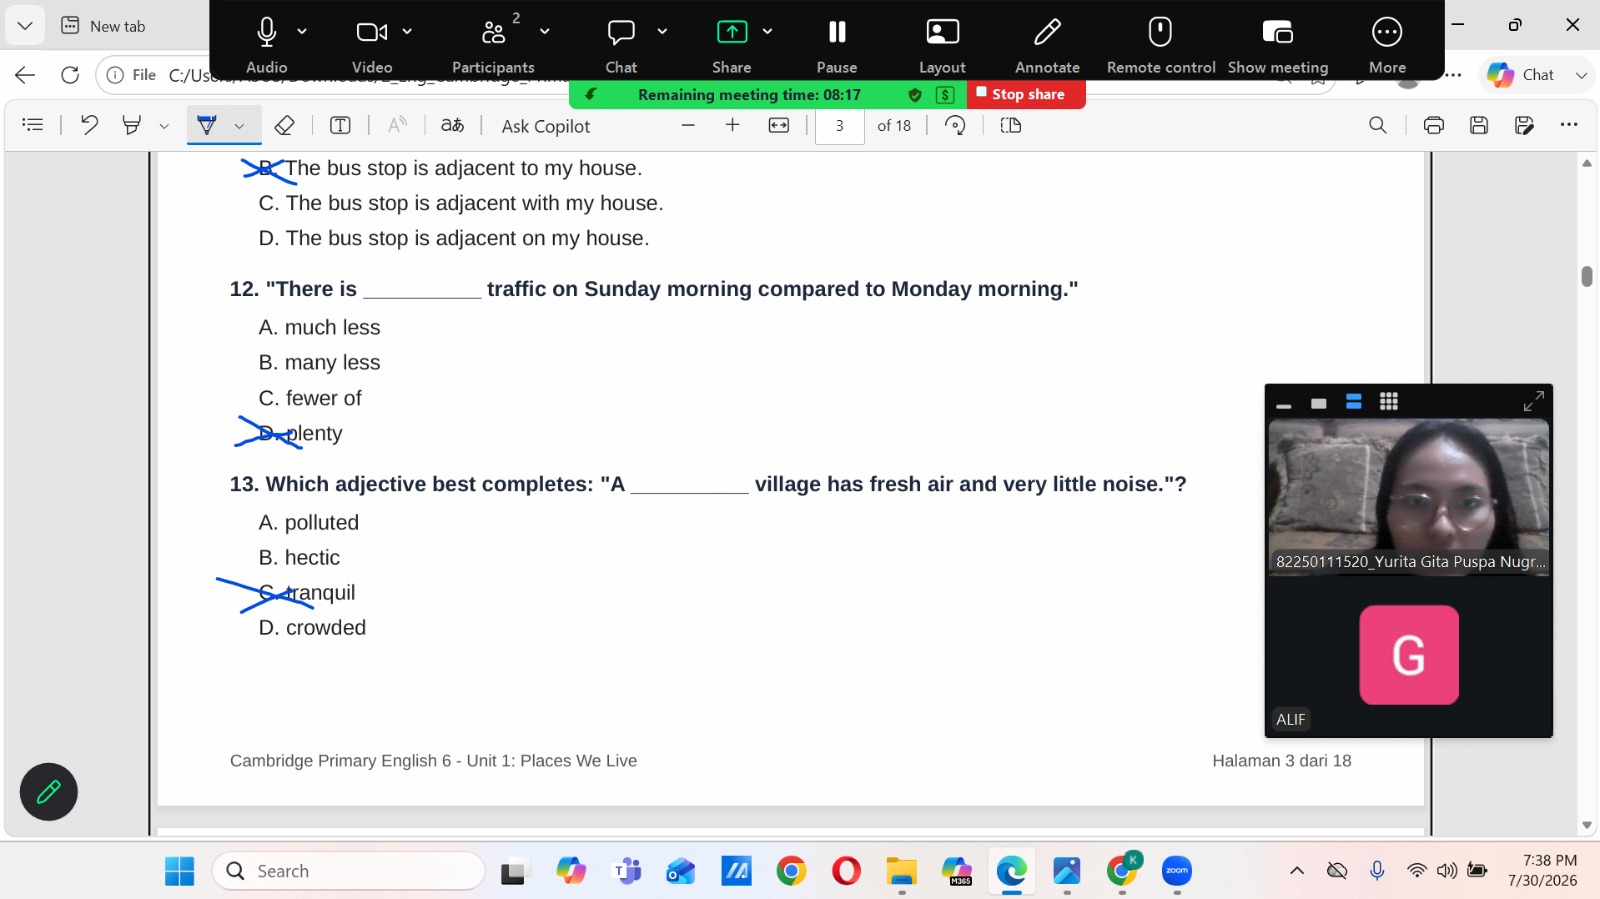Toggle the Page view button
The height and width of the screenshot is (899, 1600).
point(1011,125)
